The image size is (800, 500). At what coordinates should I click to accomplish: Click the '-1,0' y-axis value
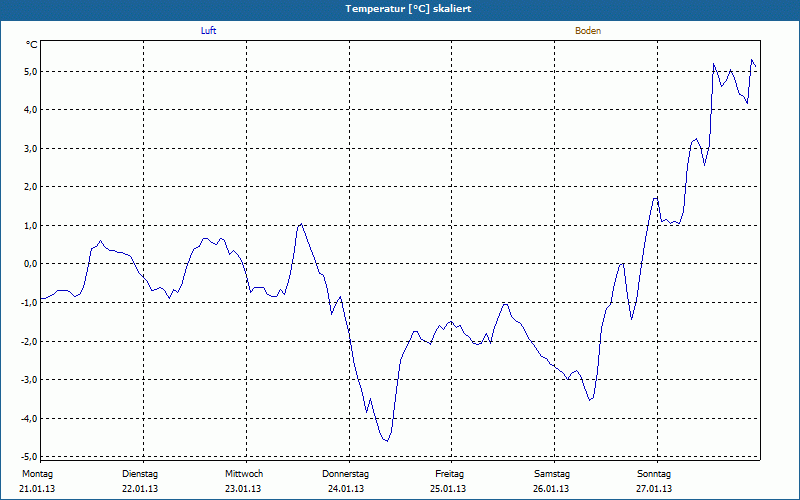(29, 303)
